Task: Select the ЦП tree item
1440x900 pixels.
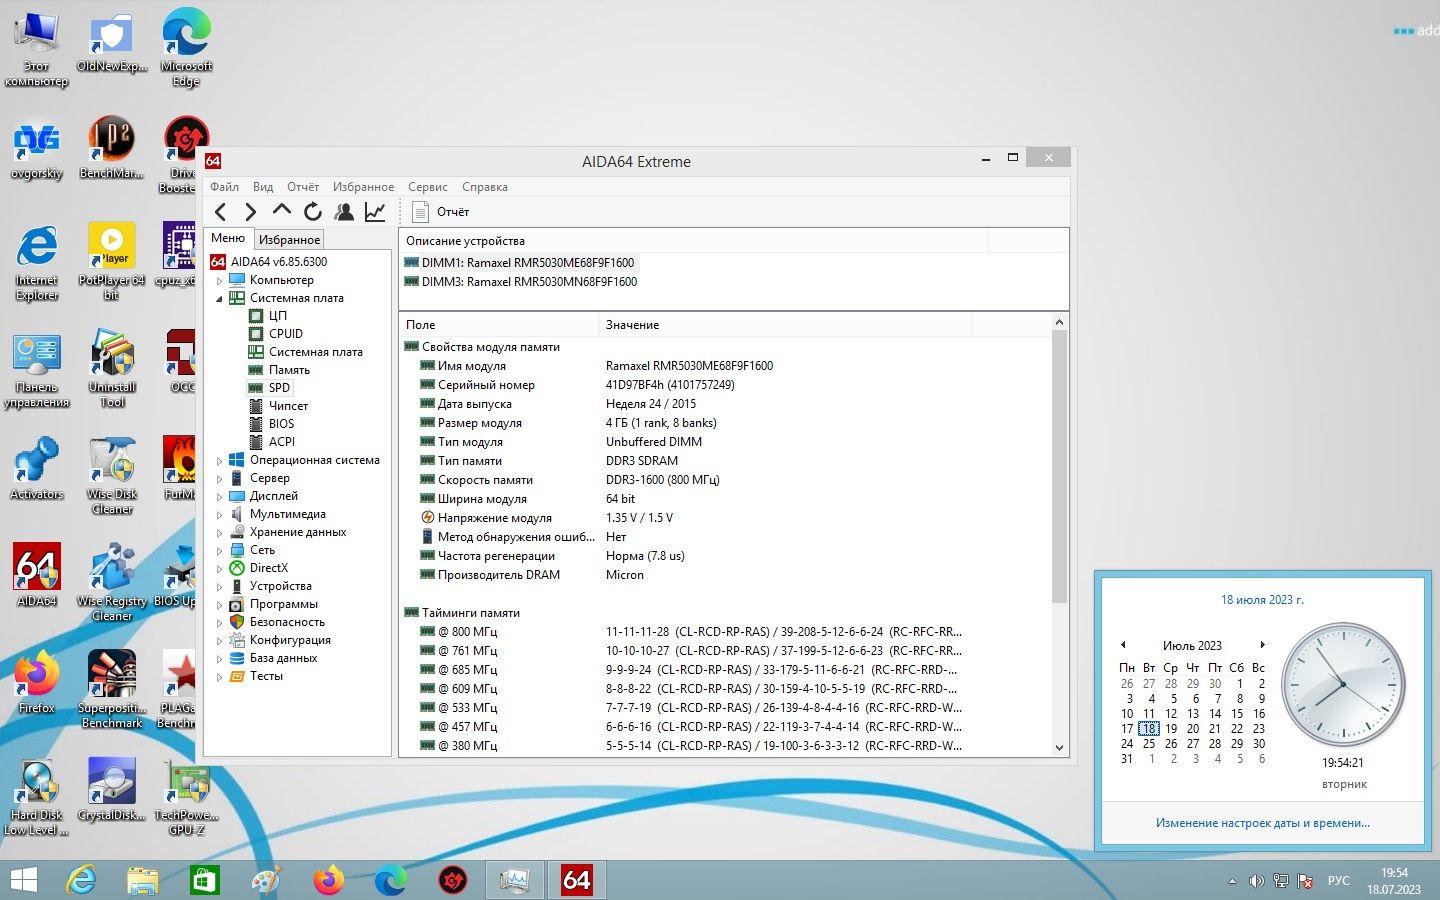Action: [x=277, y=316]
